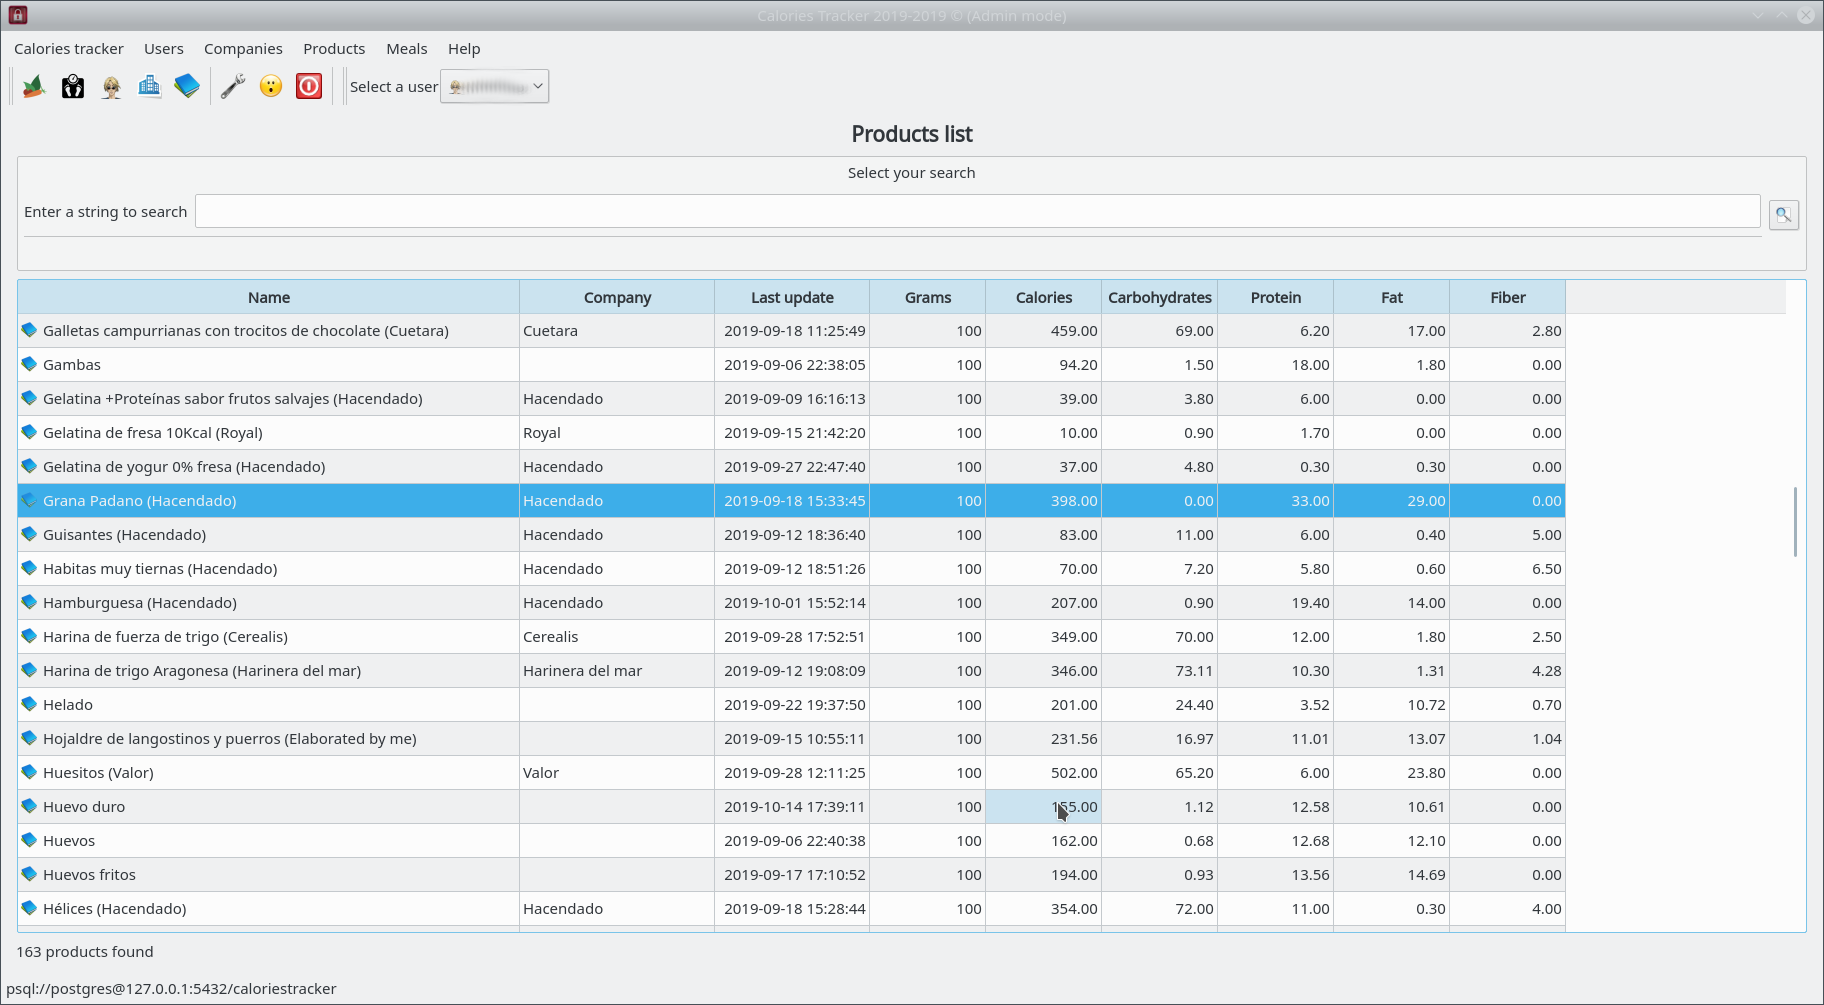Click the product icon beside Hélices (Hacendado)
This screenshot has height=1005, width=1824.
(29, 908)
